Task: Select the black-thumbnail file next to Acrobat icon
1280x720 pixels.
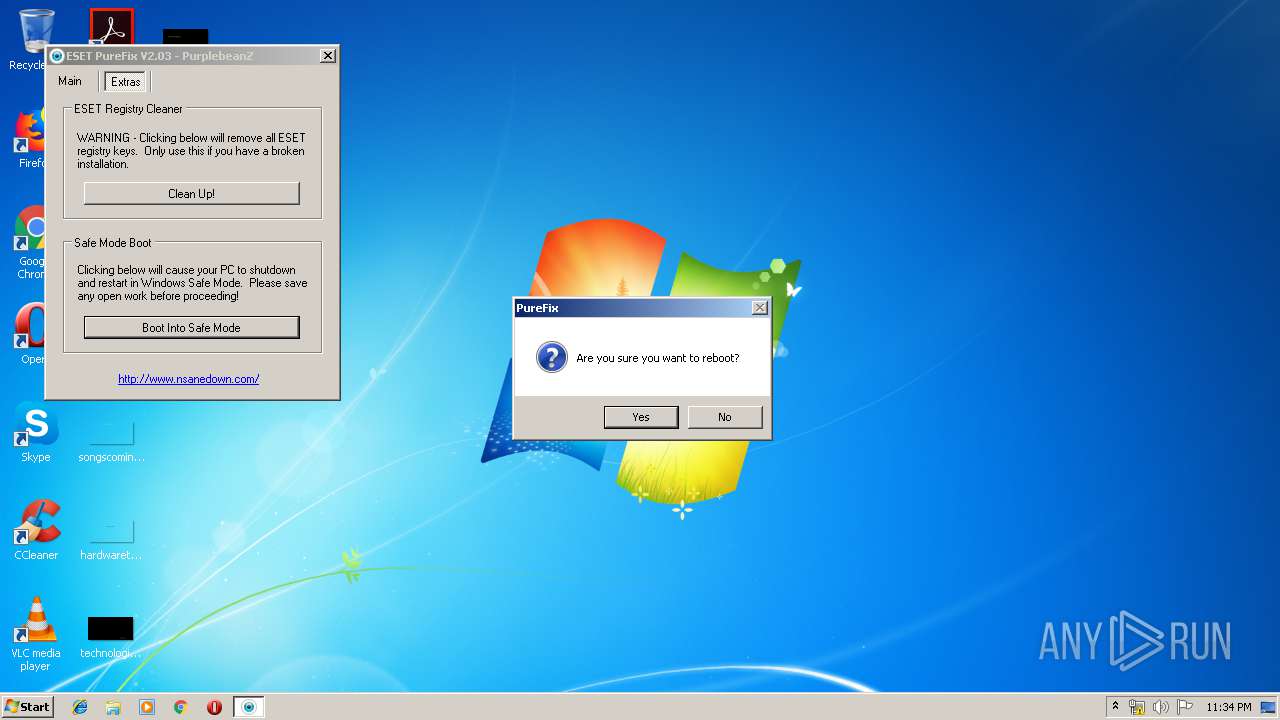Action: (x=186, y=37)
